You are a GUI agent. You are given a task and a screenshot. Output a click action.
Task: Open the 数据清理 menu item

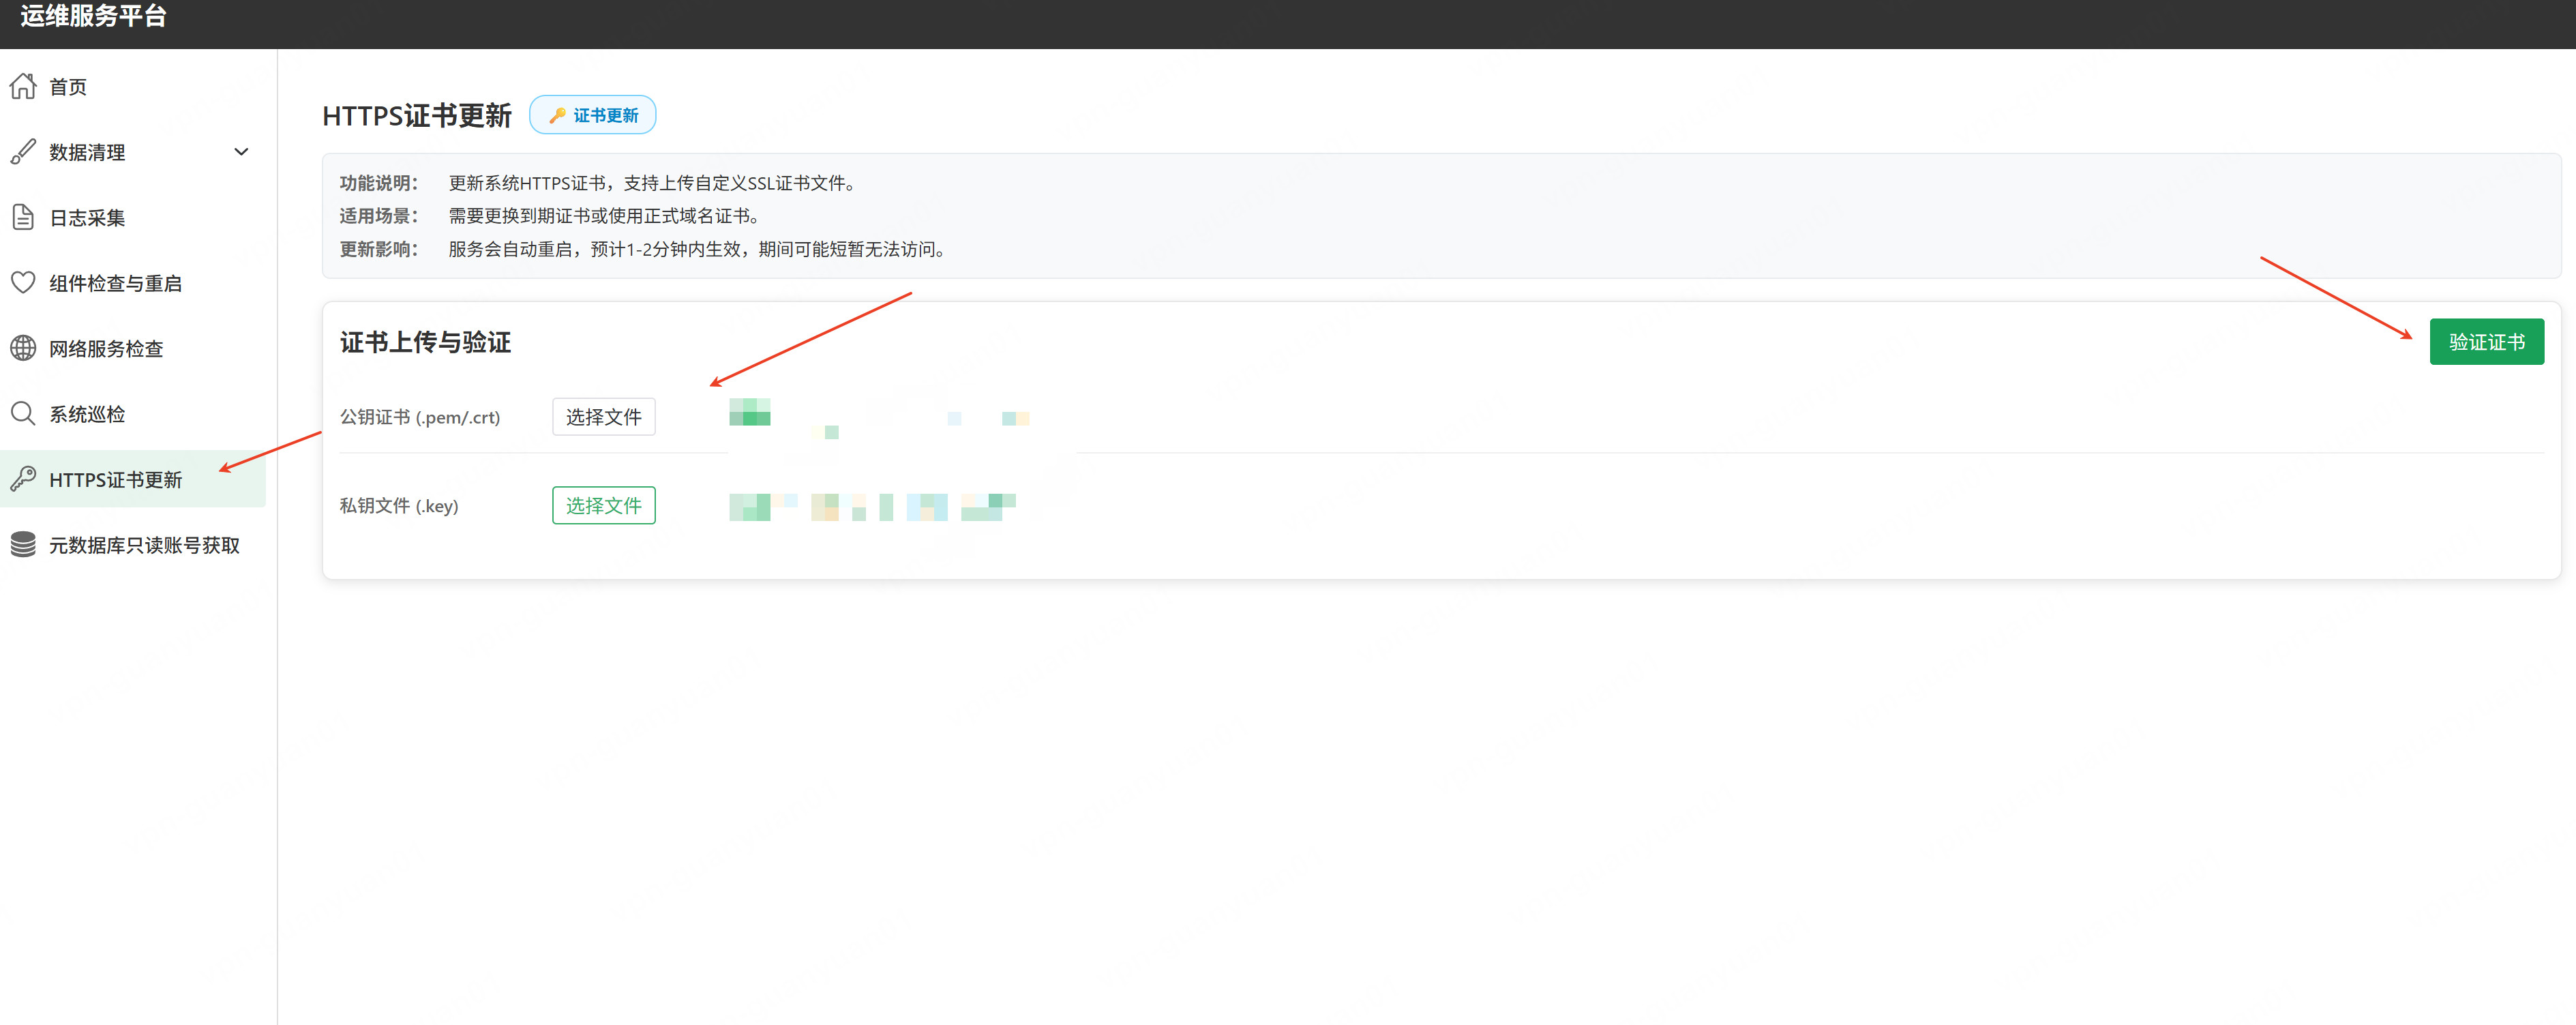[x=88, y=152]
